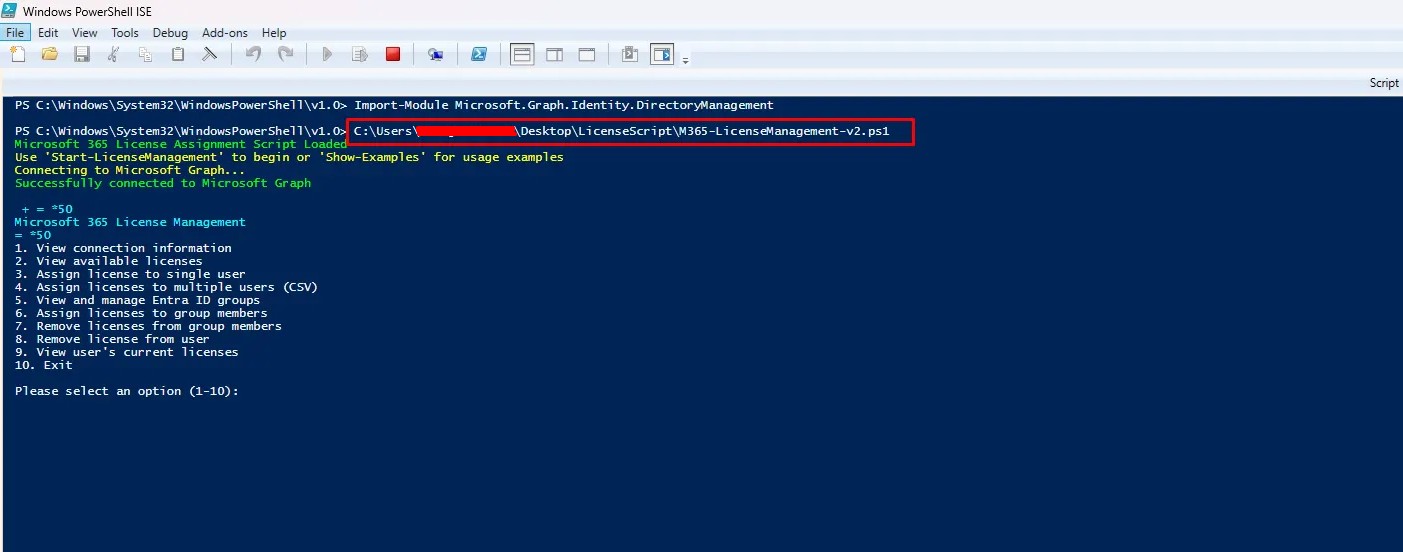Open the Debug menu
Screen dimensions: 1403x552
tap(170, 33)
